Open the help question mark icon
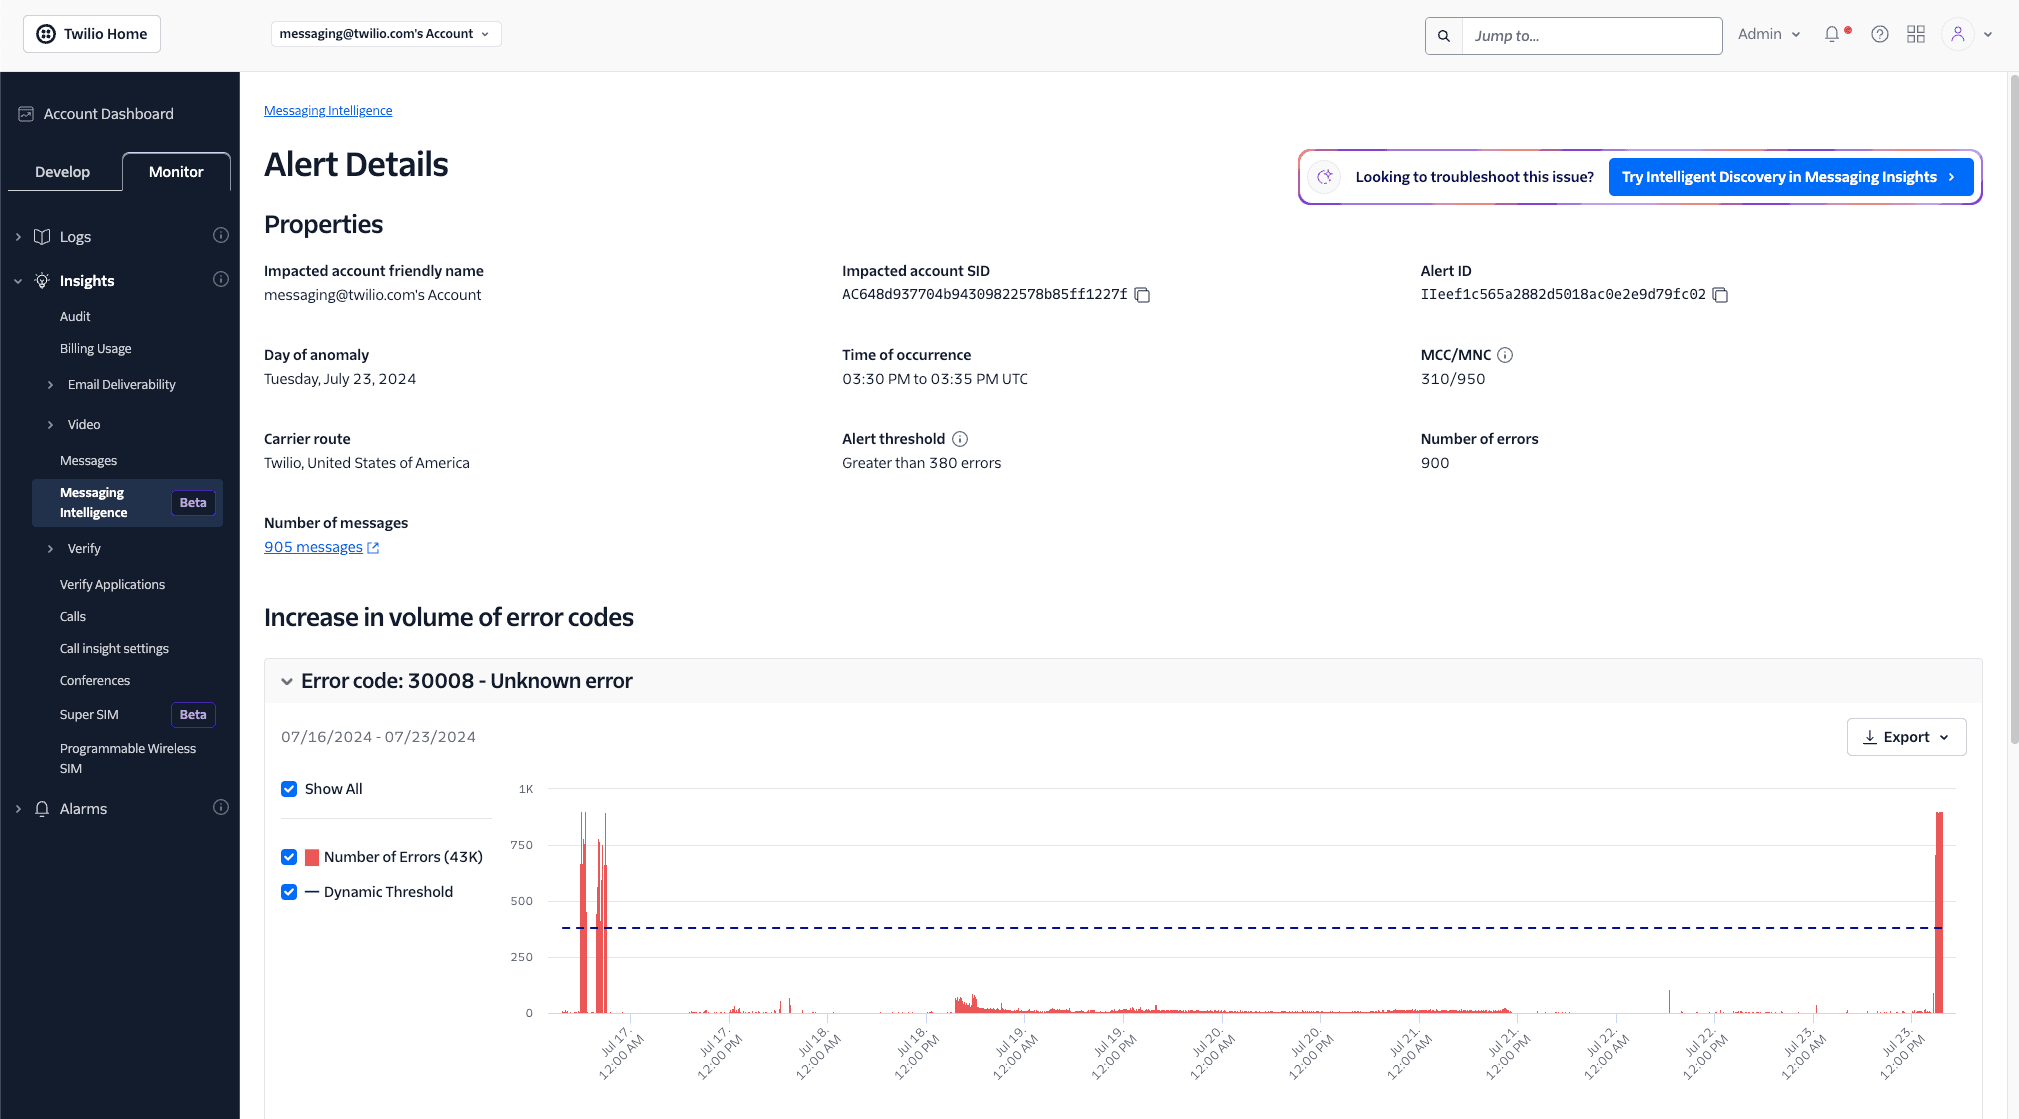 1879,33
